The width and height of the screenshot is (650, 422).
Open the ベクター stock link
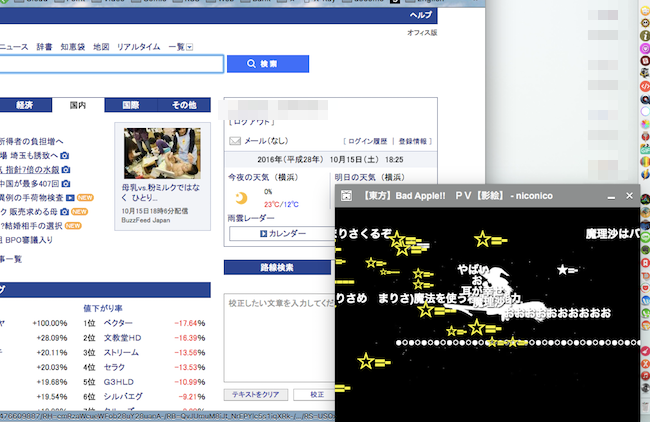coord(118,323)
